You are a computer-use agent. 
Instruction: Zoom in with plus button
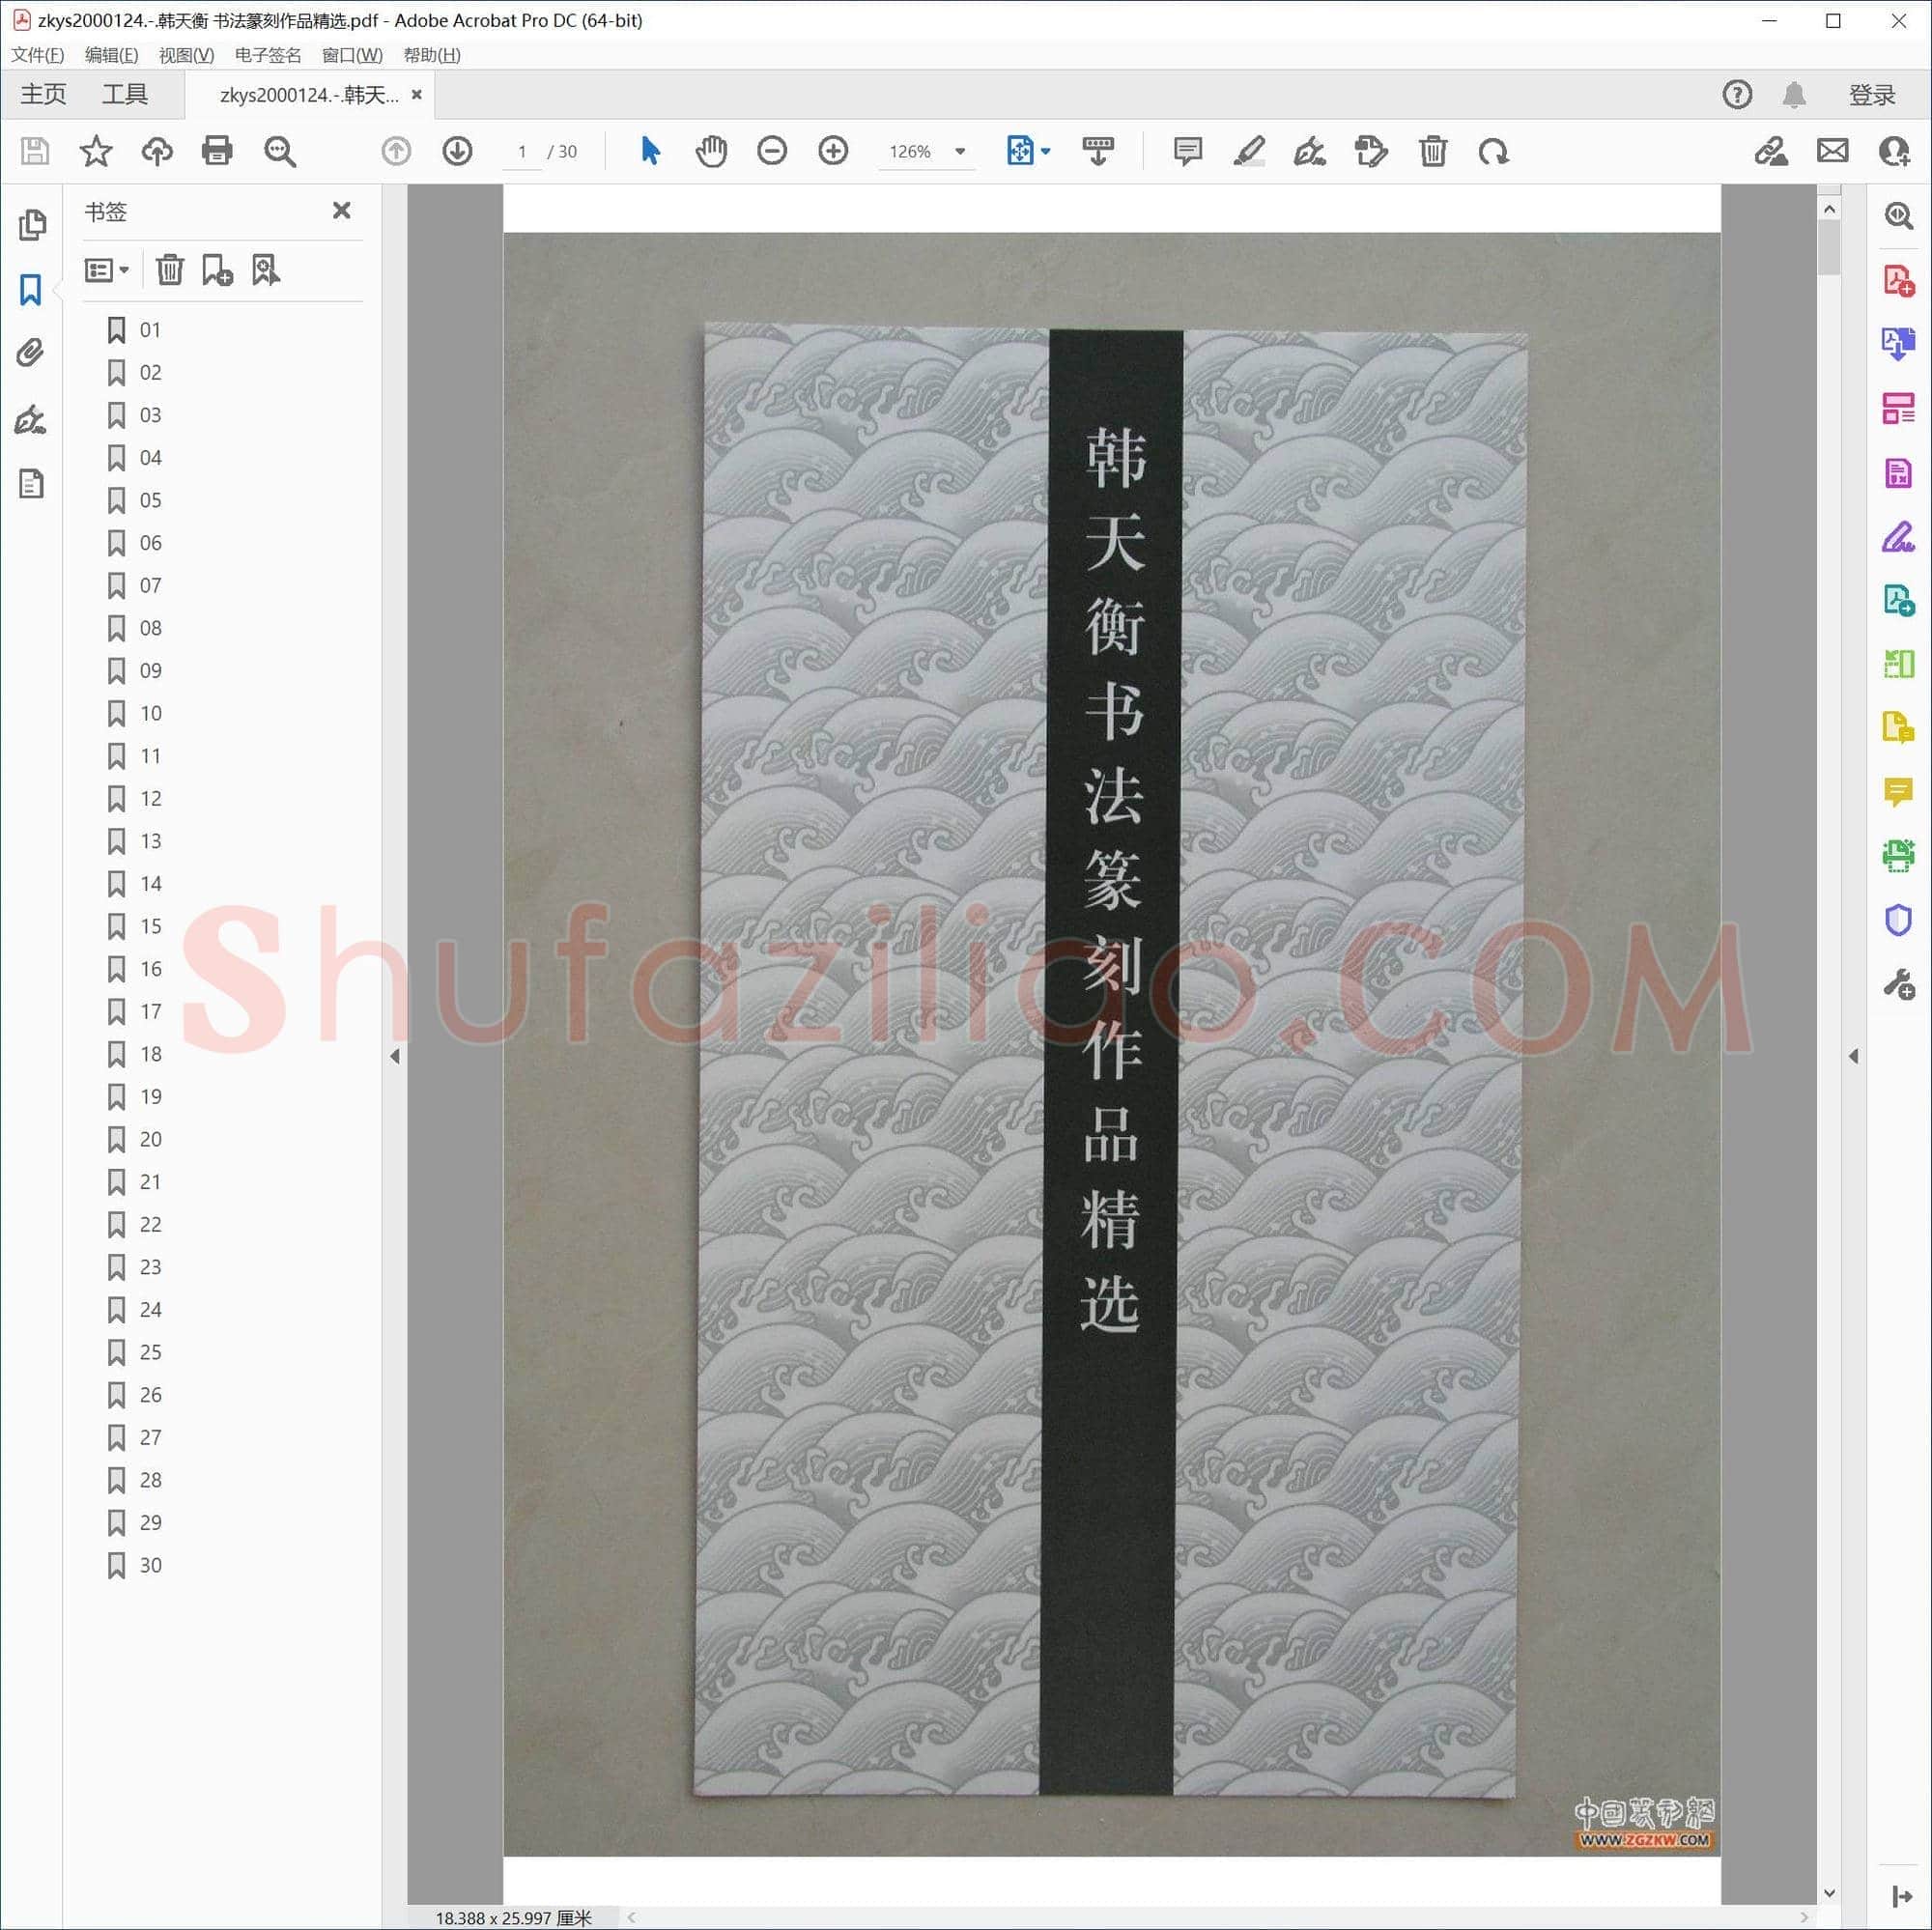[x=833, y=152]
